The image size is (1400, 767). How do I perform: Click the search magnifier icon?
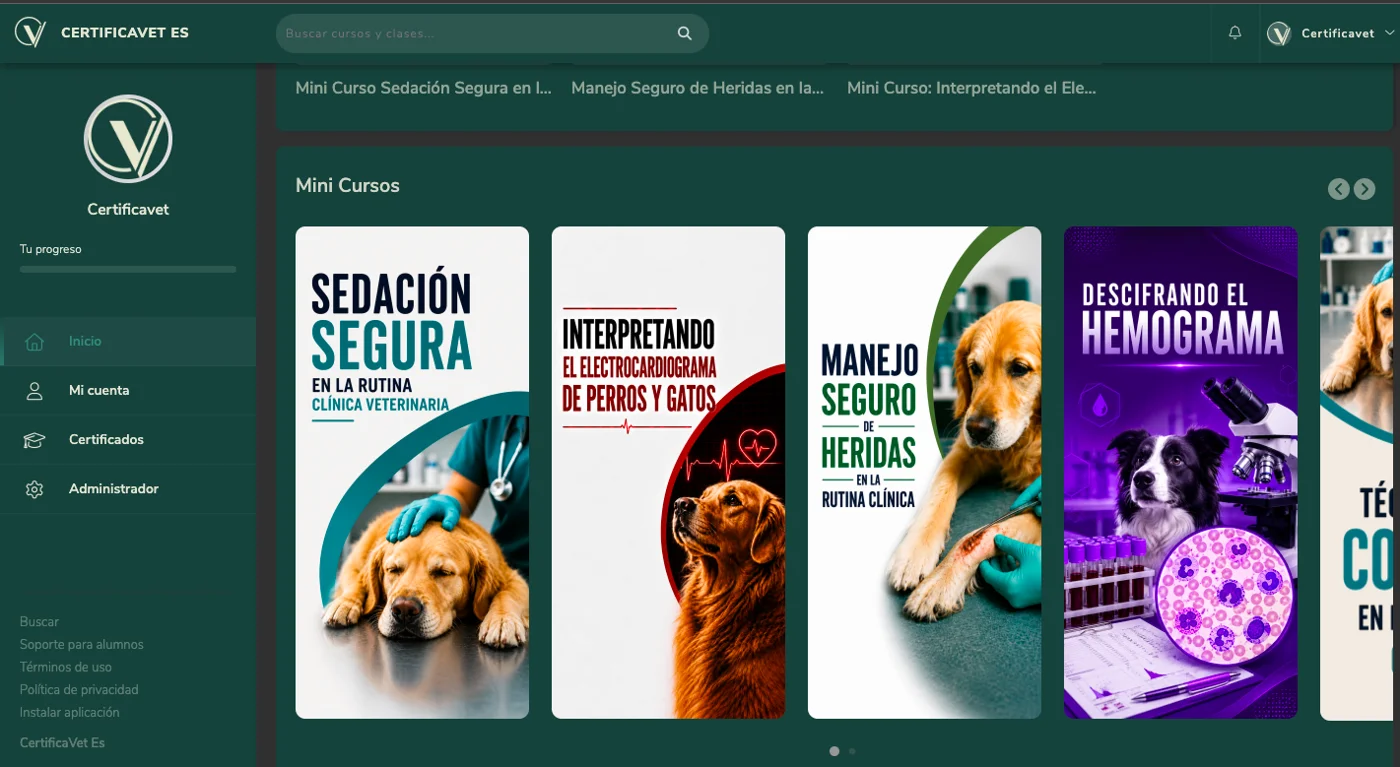tap(685, 33)
